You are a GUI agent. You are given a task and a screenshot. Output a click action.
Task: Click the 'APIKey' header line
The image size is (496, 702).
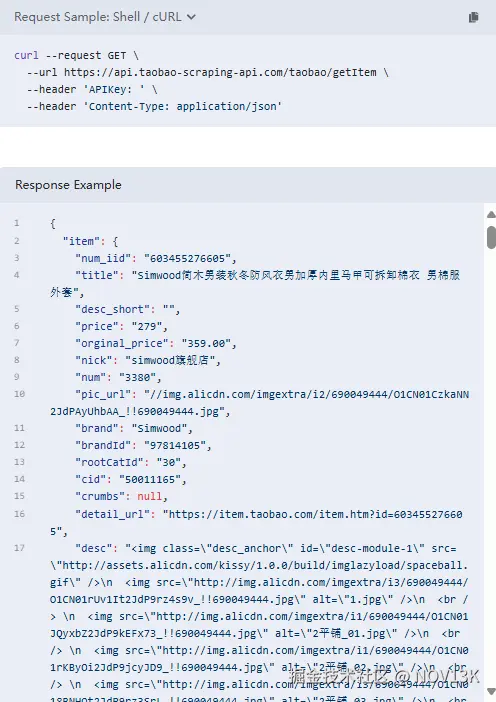(x=92, y=90)
